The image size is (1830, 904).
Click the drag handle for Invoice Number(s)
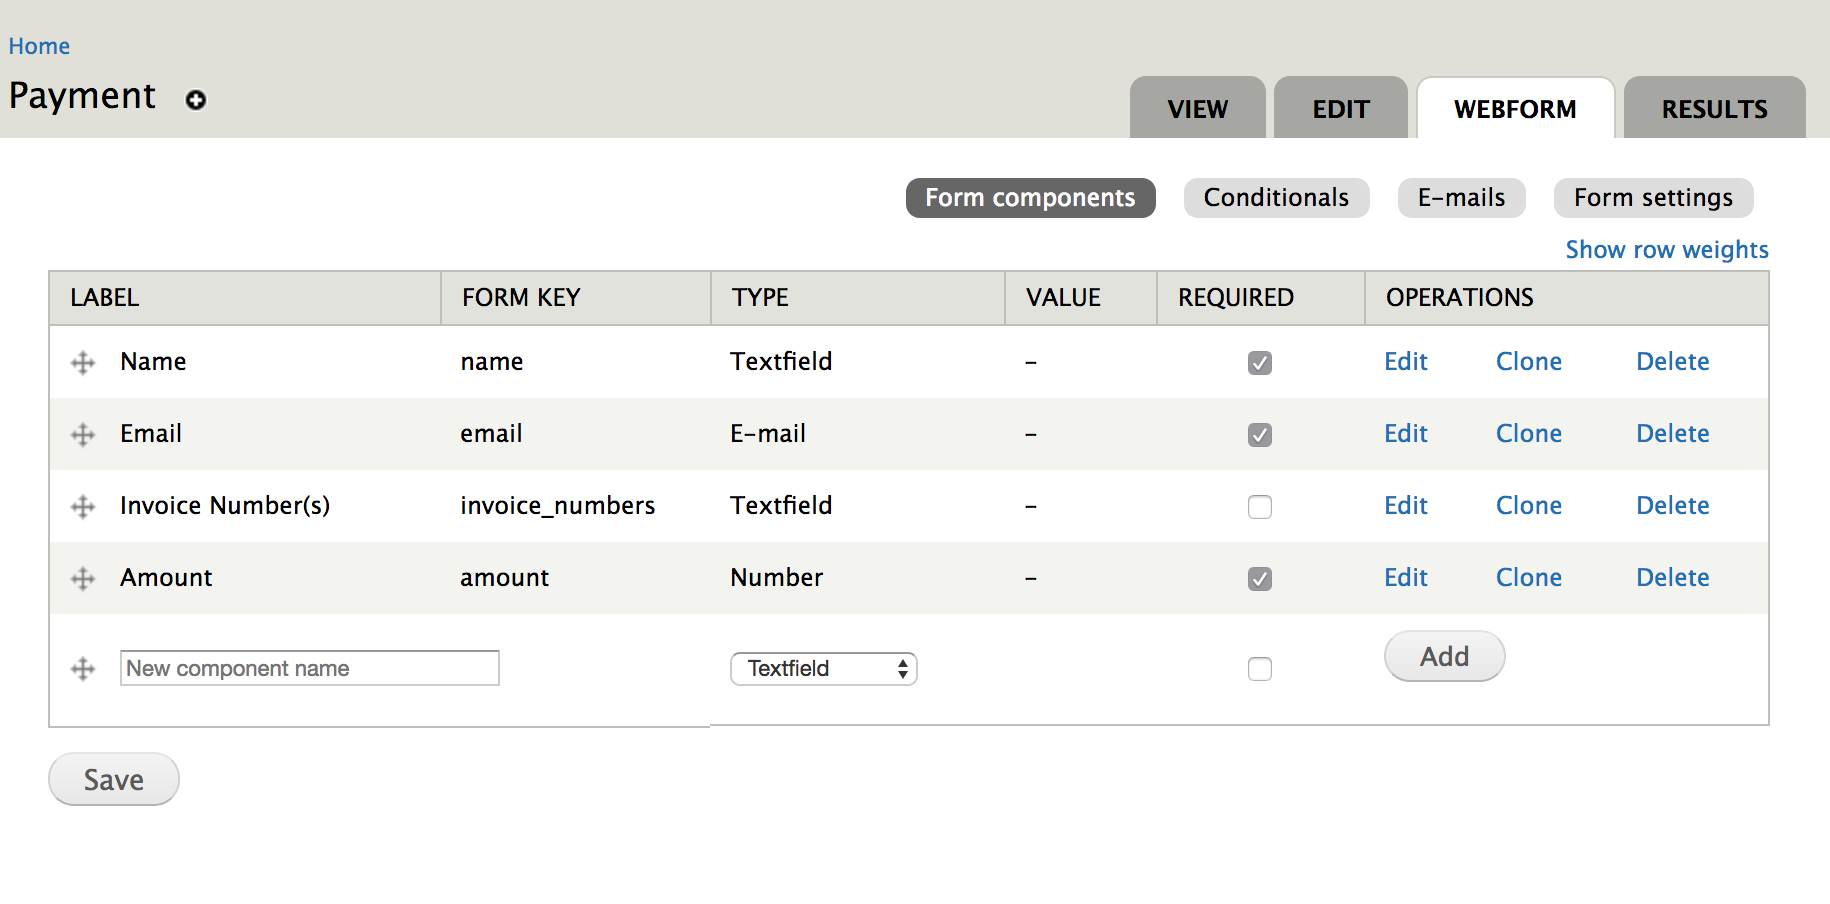pyautogui.click(x=82, y=506)
